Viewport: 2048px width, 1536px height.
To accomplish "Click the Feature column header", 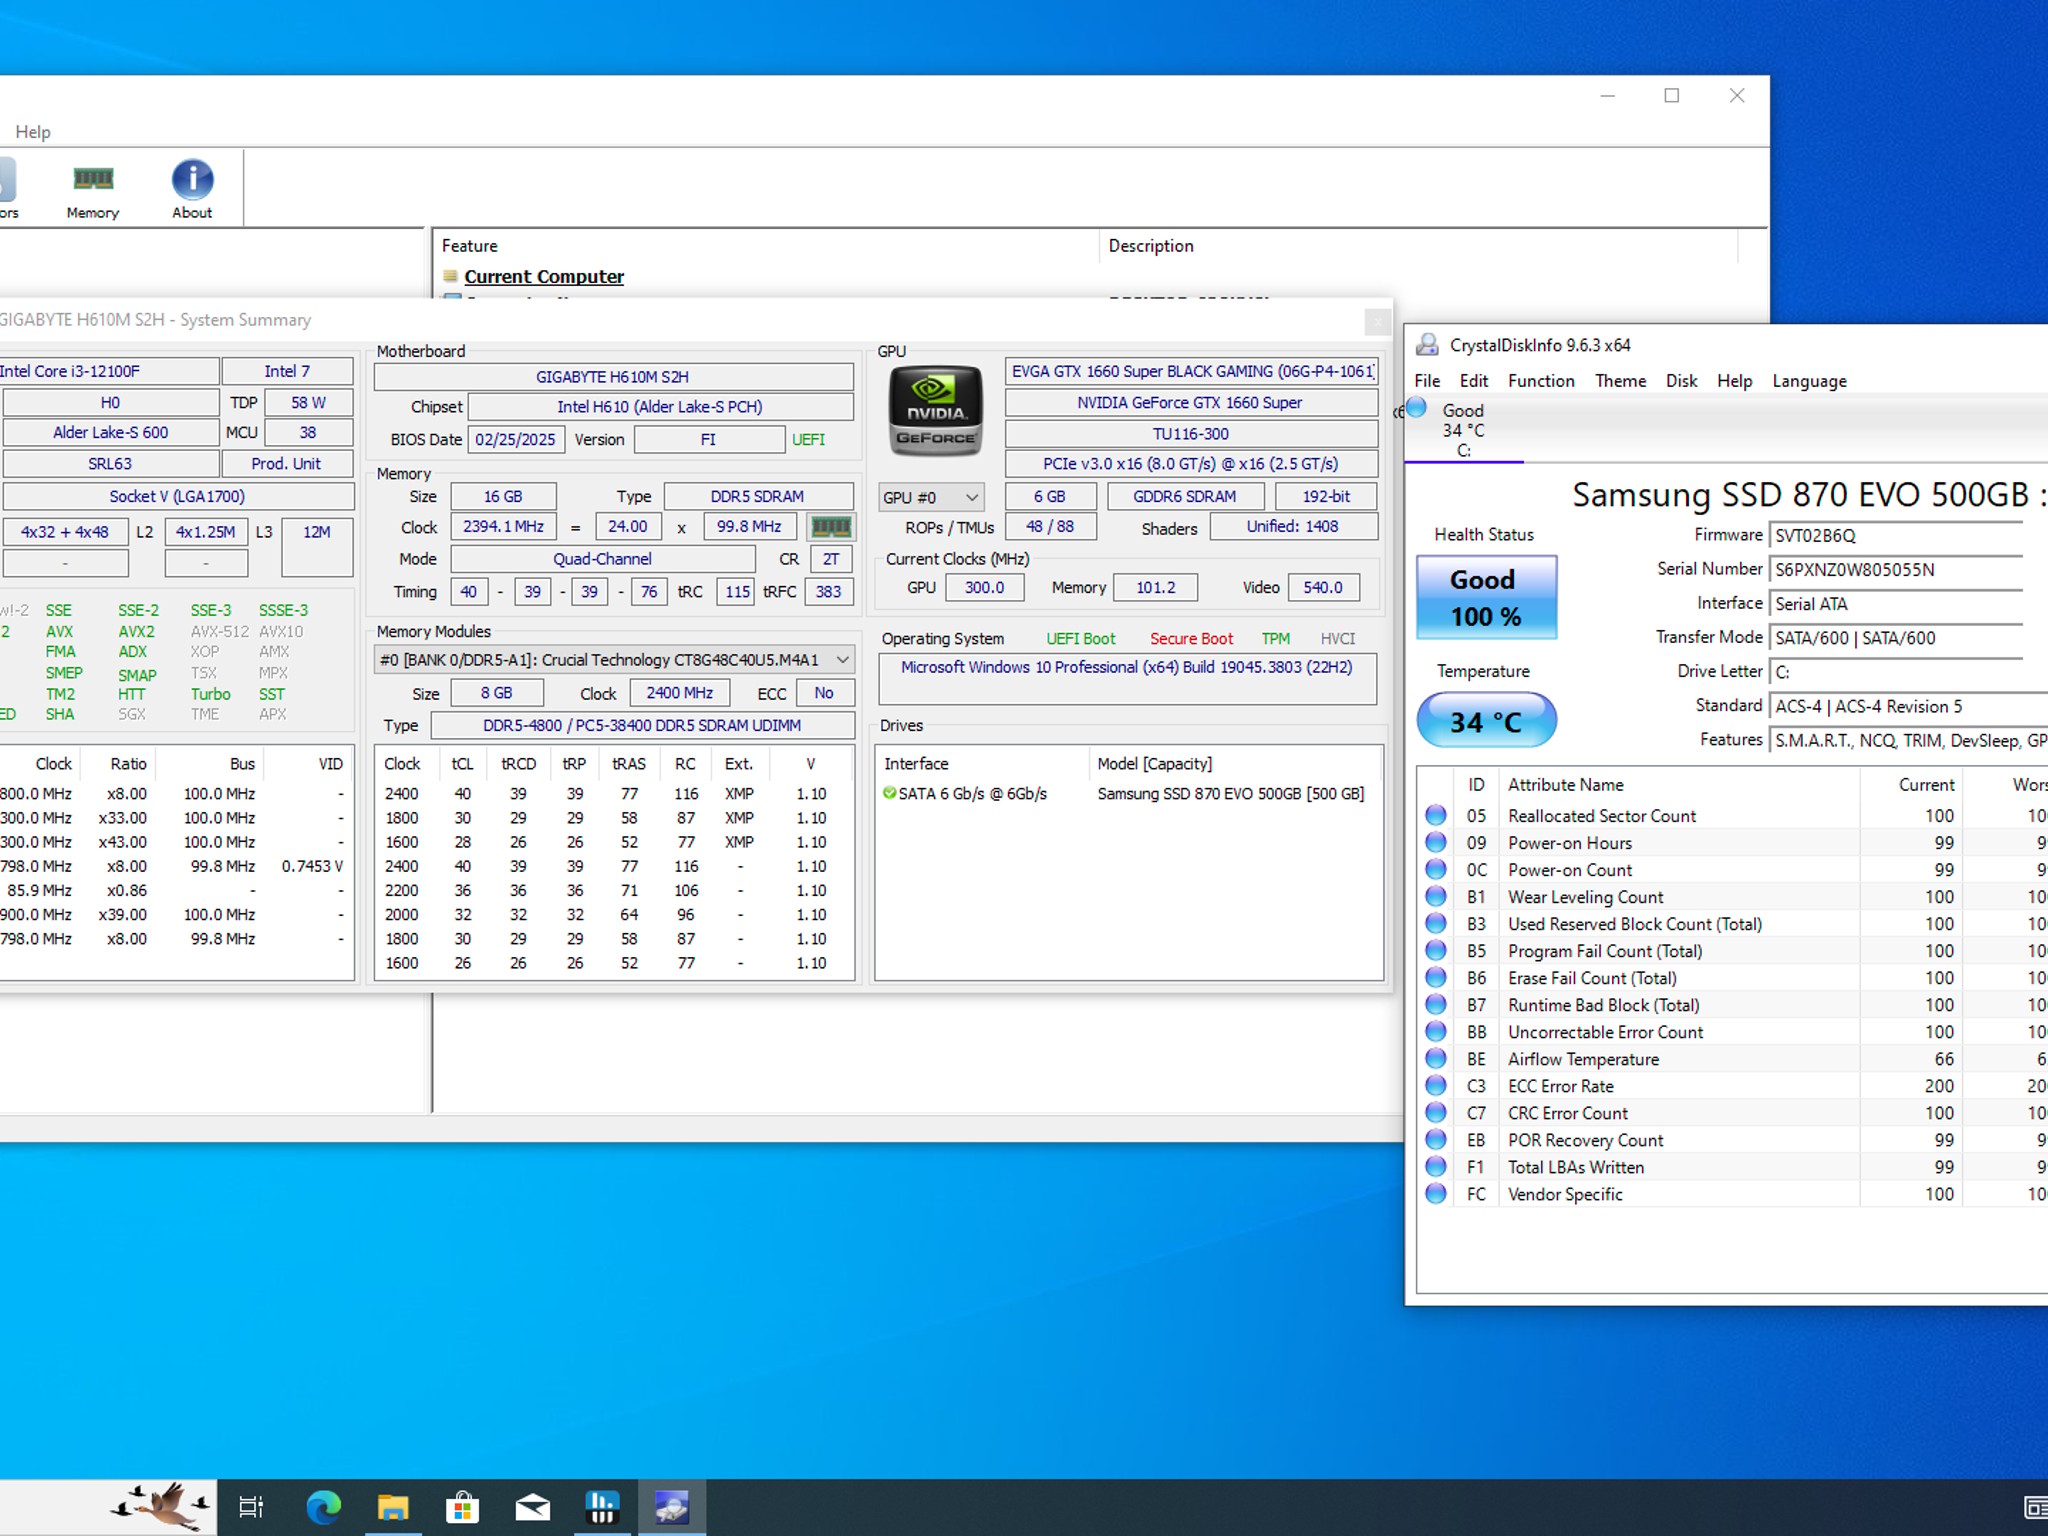I will [765, 246].
